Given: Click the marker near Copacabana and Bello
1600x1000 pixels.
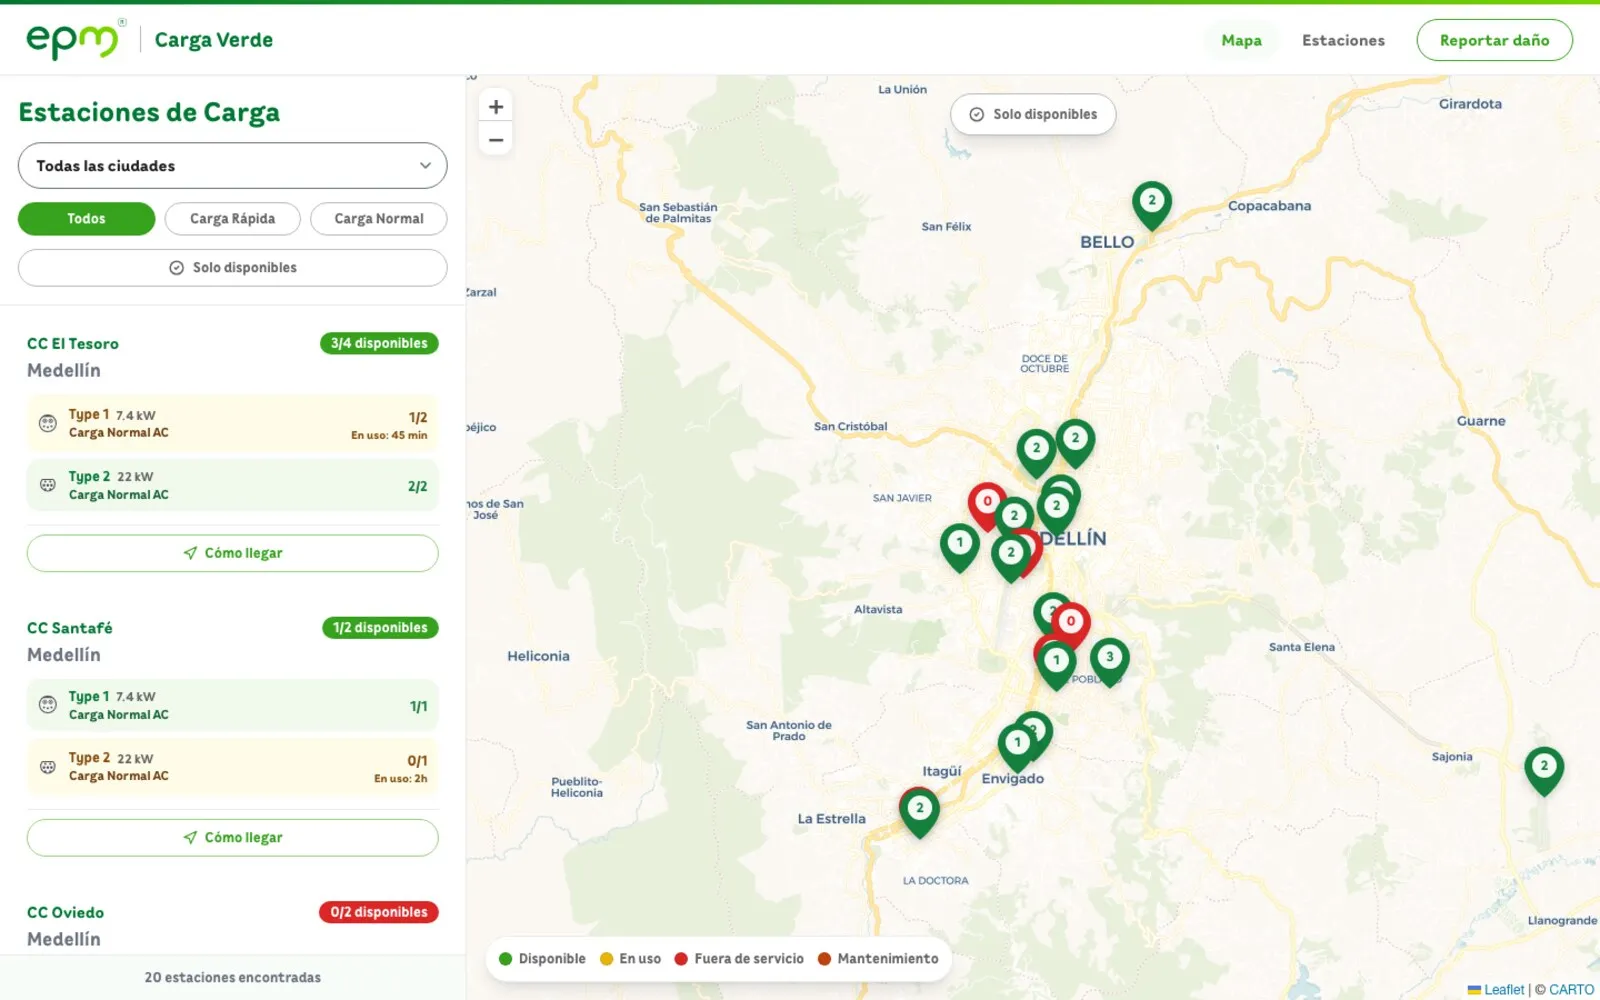Looking at the screenshot, I should click(1152, 204).
